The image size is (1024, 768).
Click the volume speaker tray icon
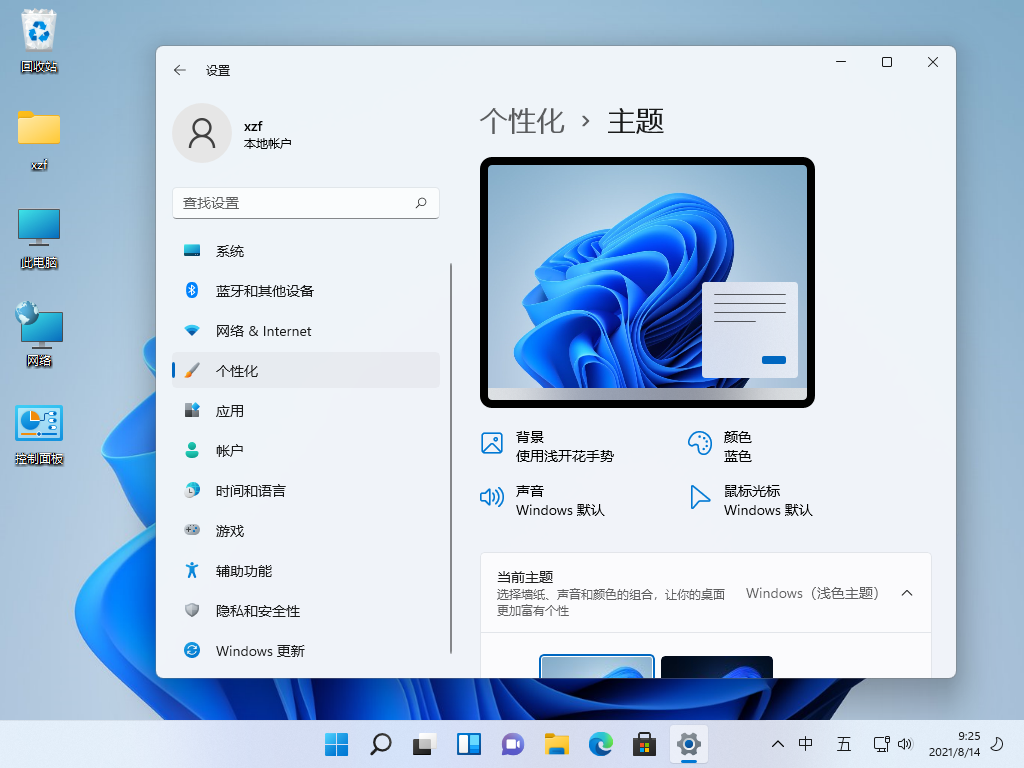point(904,744)
